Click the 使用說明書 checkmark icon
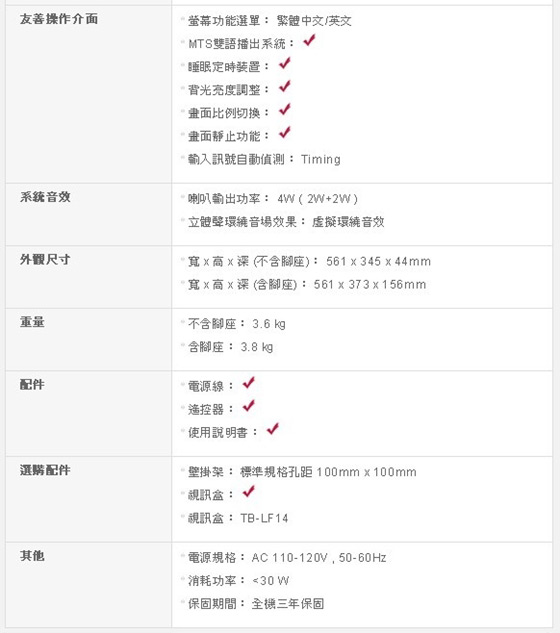Screen dimensions: 560x633 click(273, 429)
